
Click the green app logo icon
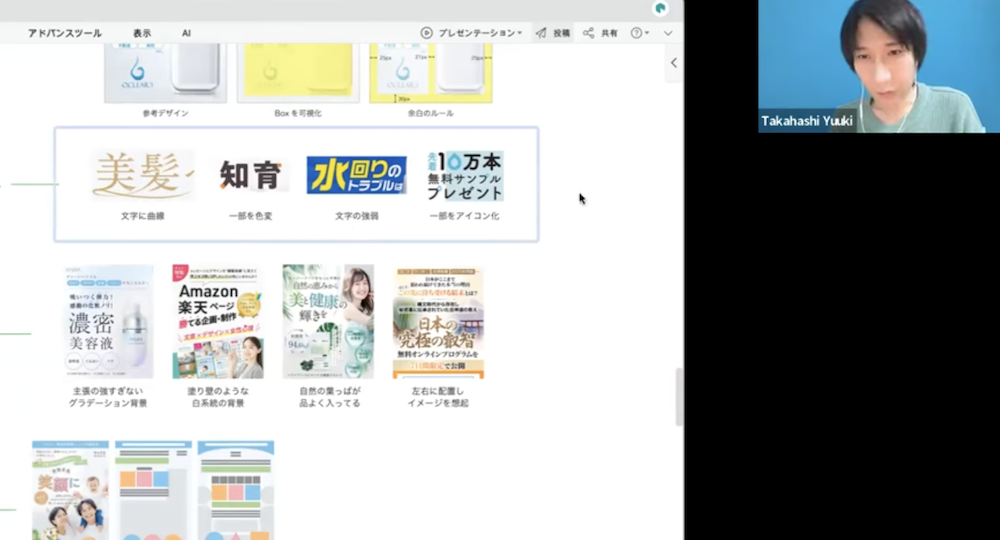(661, 8)
